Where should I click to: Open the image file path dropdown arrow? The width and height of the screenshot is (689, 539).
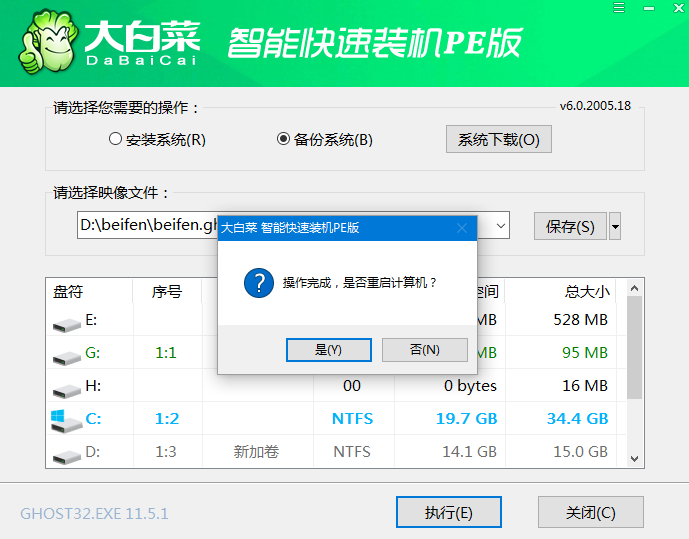click(500, 226)
